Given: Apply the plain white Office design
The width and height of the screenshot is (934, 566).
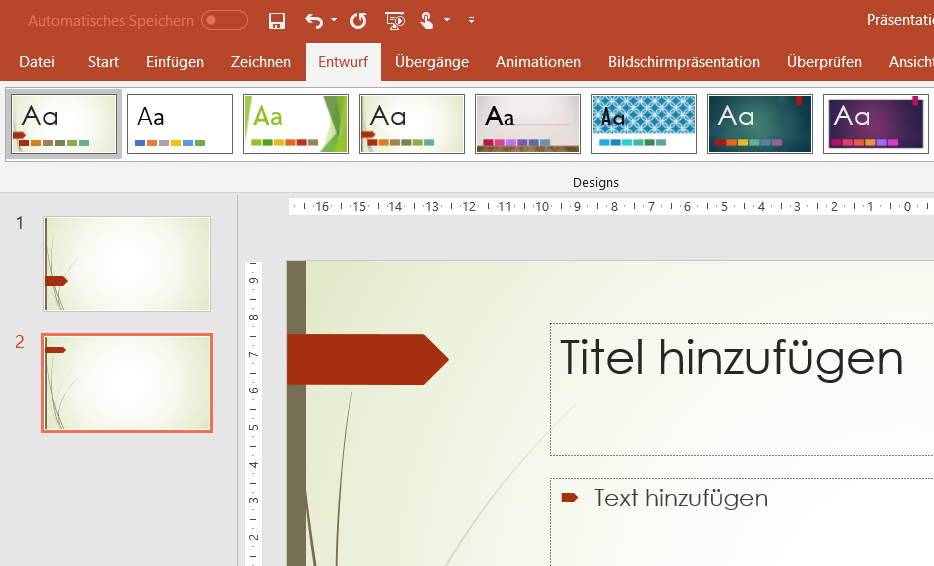Looking at the screenshot, I should point(180,124).
